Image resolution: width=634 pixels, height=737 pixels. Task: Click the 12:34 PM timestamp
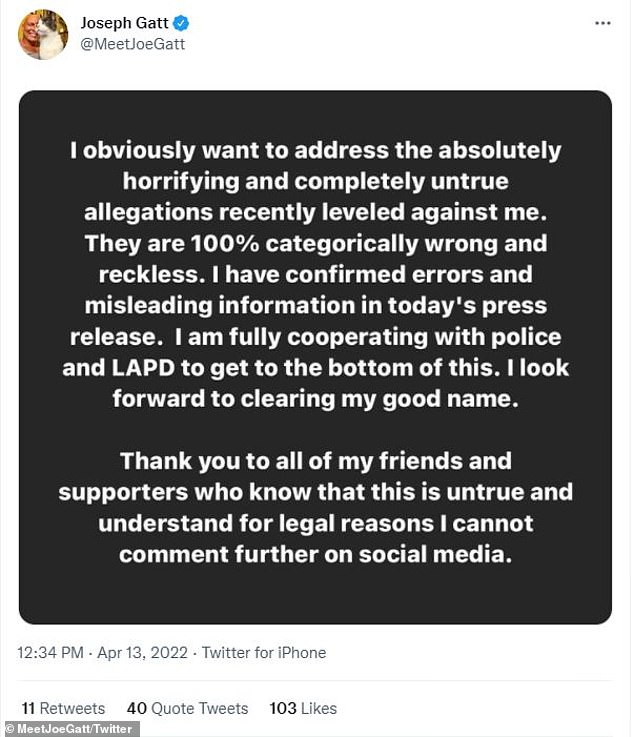[x=50, y=652]
